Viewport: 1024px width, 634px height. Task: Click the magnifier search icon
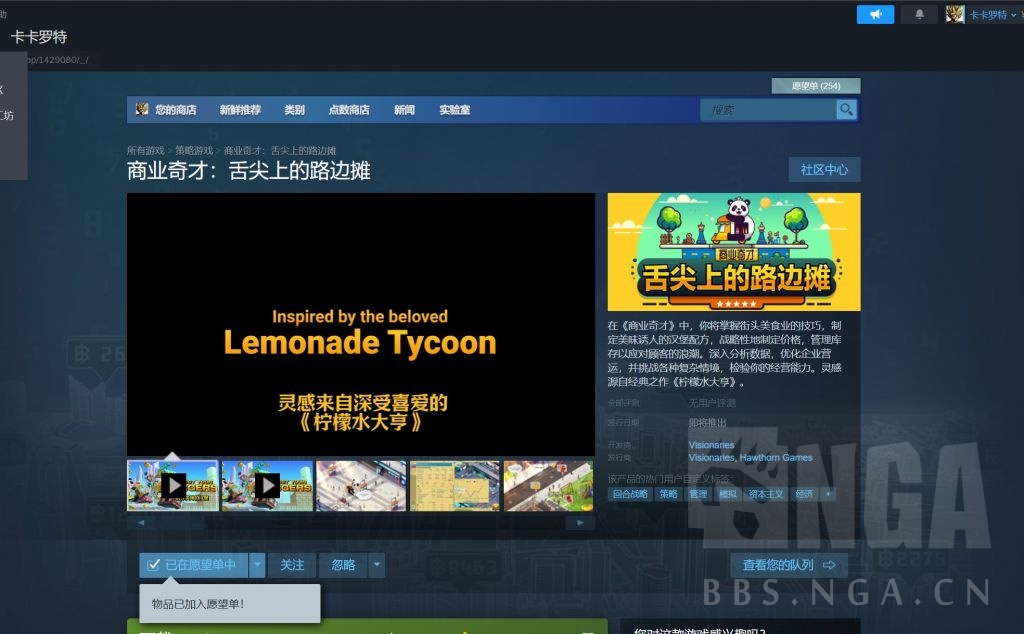point(846,110)
